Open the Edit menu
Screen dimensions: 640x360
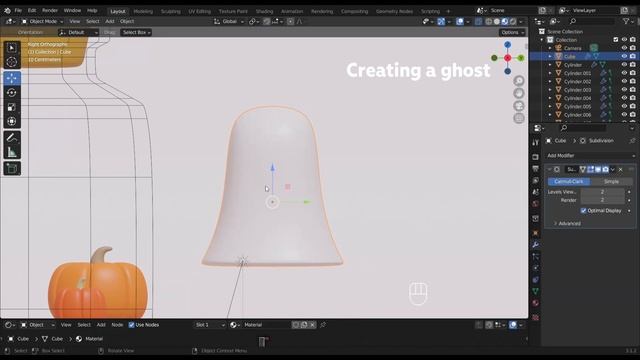click(32, 11)
